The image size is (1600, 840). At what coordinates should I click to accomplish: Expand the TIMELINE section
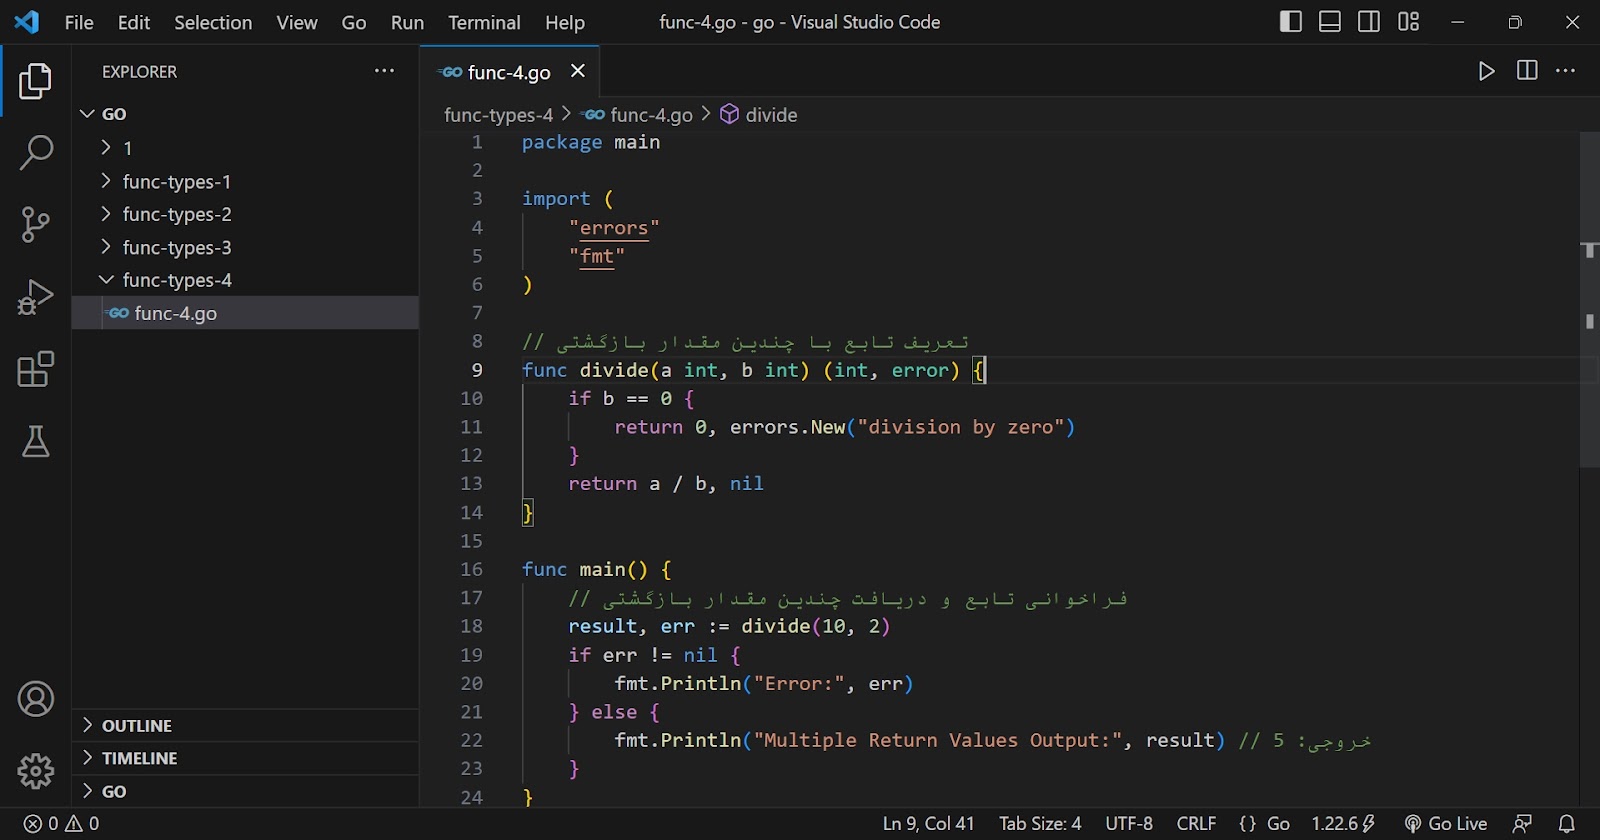[x=245, y=758]
